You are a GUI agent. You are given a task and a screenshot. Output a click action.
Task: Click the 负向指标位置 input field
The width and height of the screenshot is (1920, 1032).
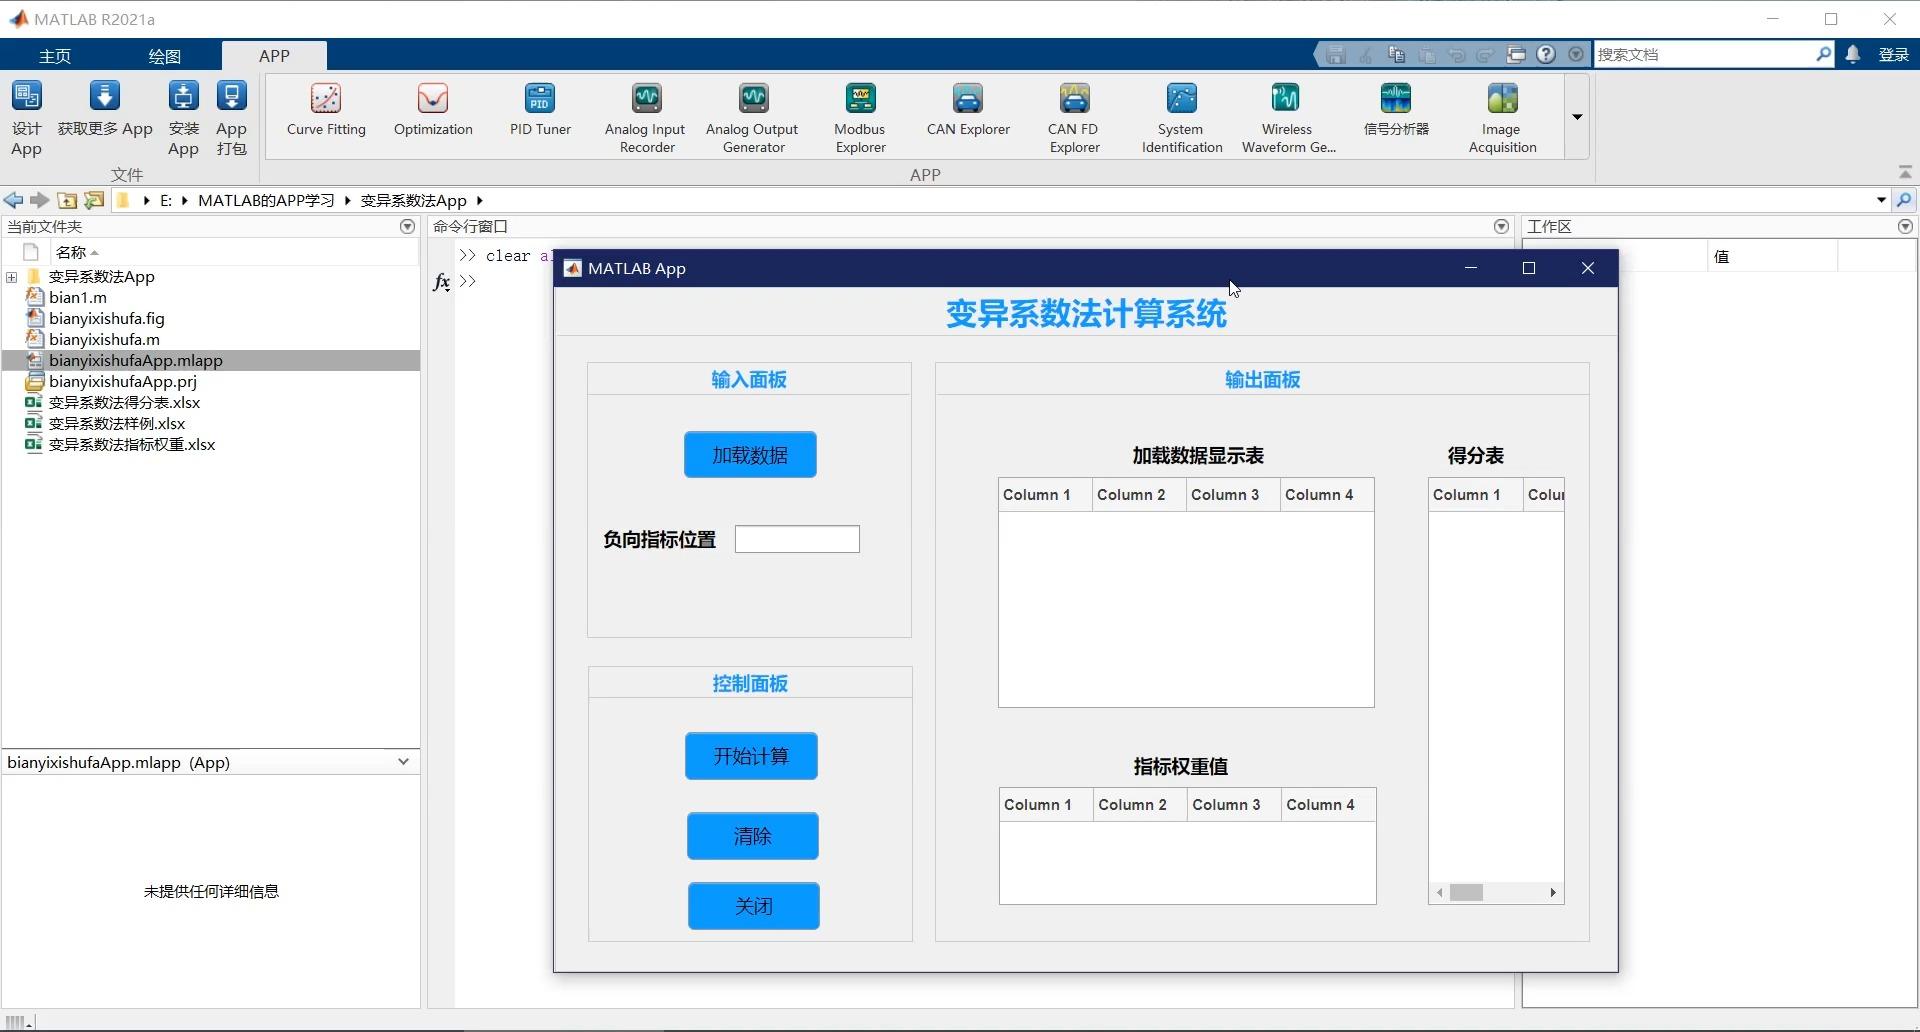tap(797, 539)
